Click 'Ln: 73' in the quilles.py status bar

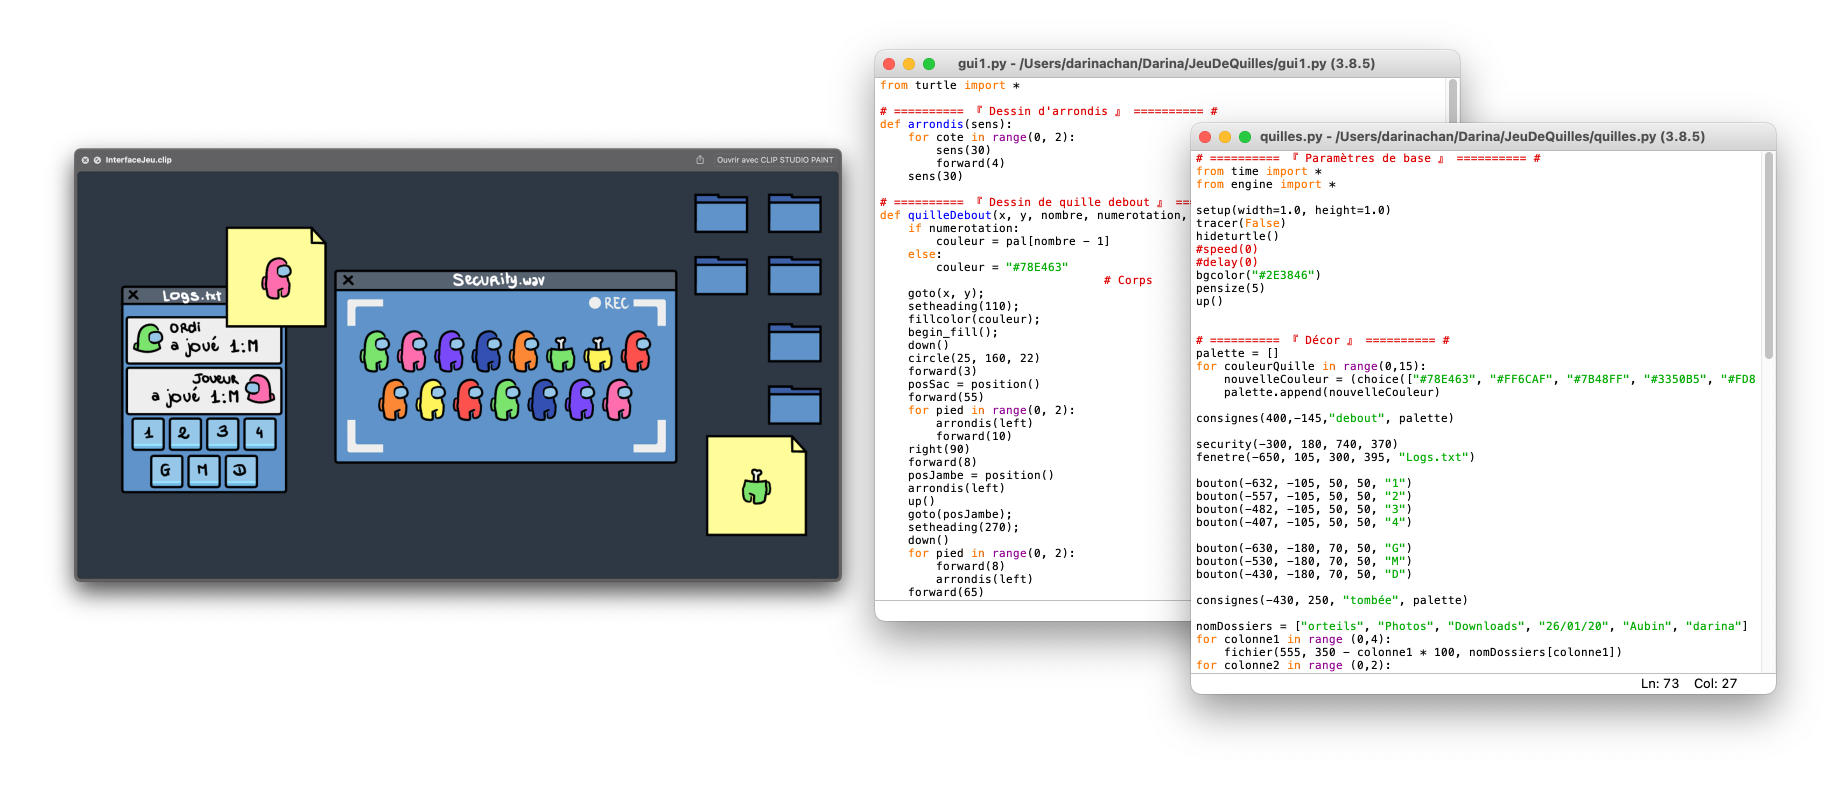[x=1660, y=684]
